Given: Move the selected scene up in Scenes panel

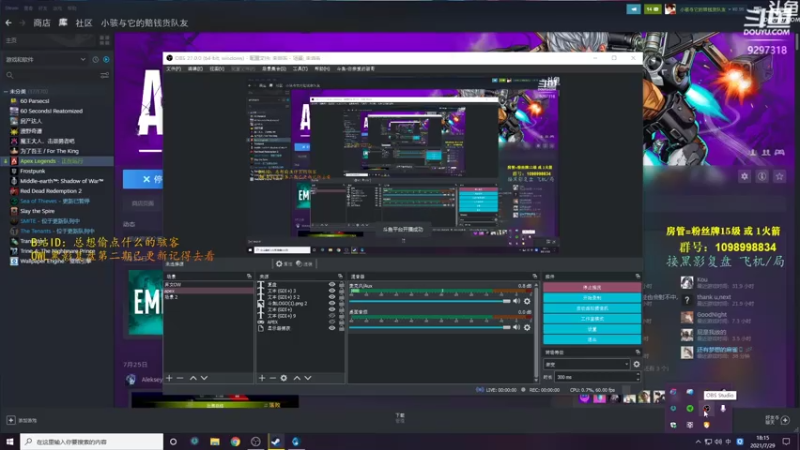Looking at the screenshot, I should pyautogui.click(x=193, y=378).
